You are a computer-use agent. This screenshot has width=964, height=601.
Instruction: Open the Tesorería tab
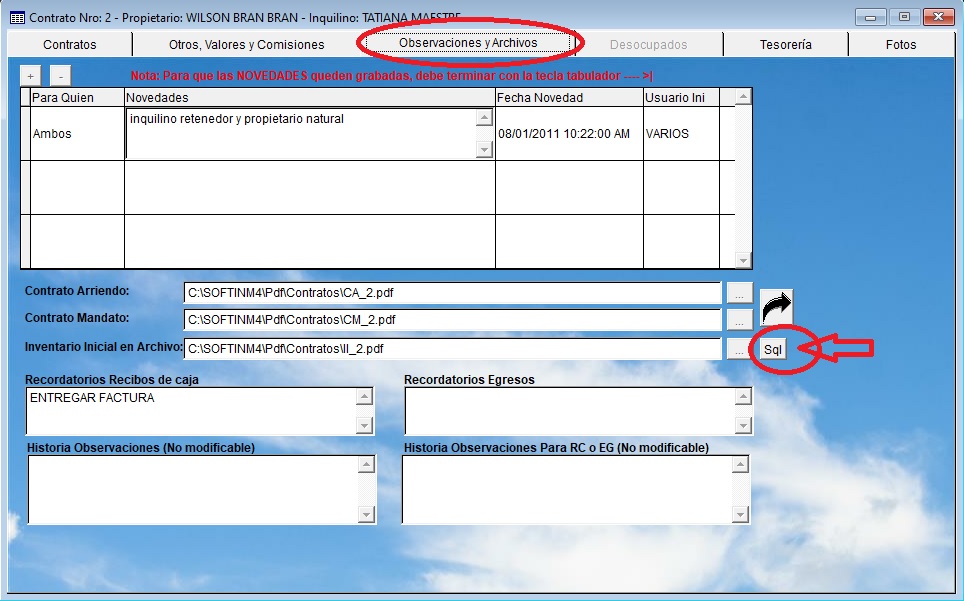[x=785, y=45]
